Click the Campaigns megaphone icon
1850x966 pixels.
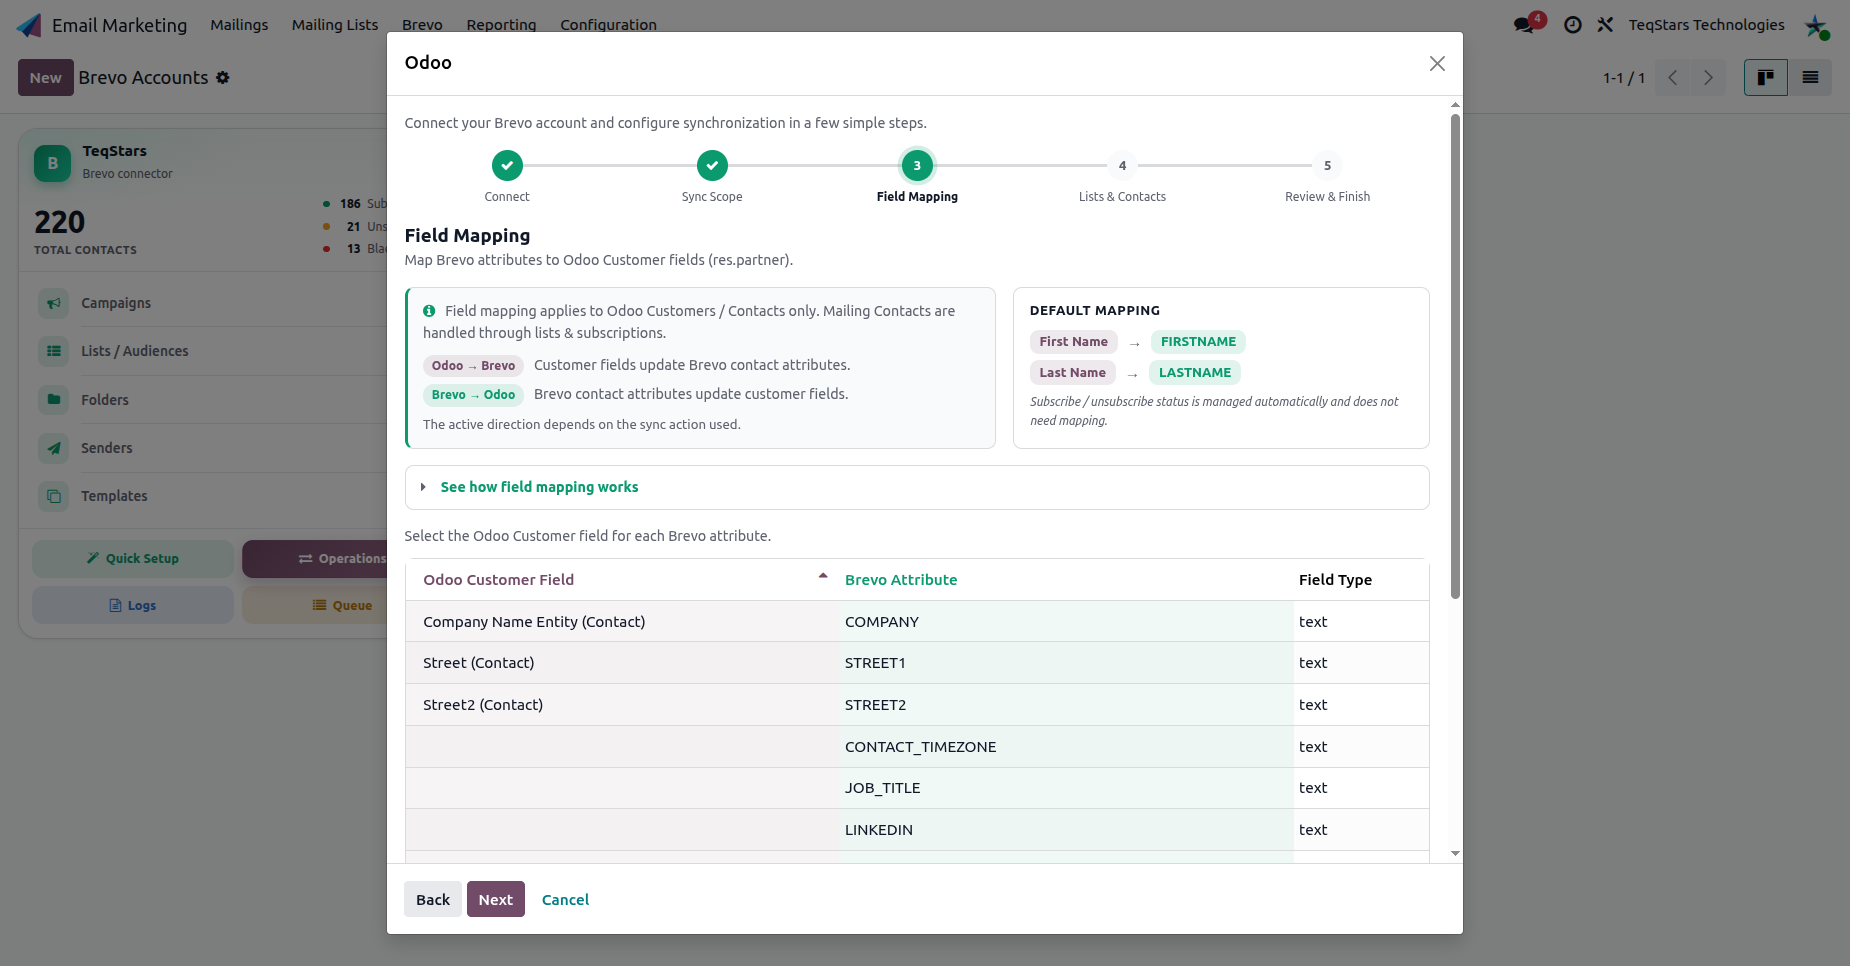[x=54, y=303]
